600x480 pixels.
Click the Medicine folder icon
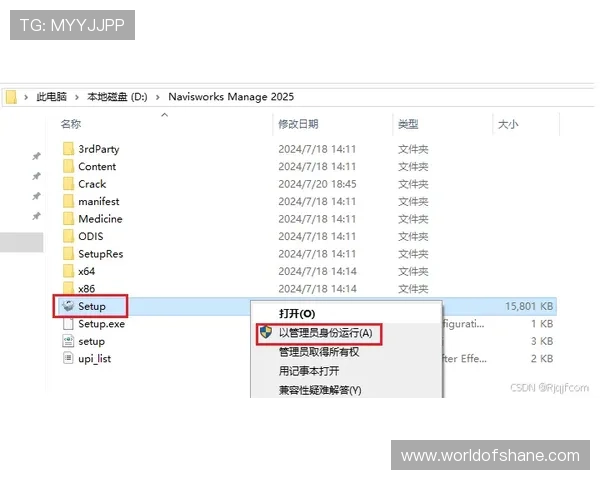point(68,219)
